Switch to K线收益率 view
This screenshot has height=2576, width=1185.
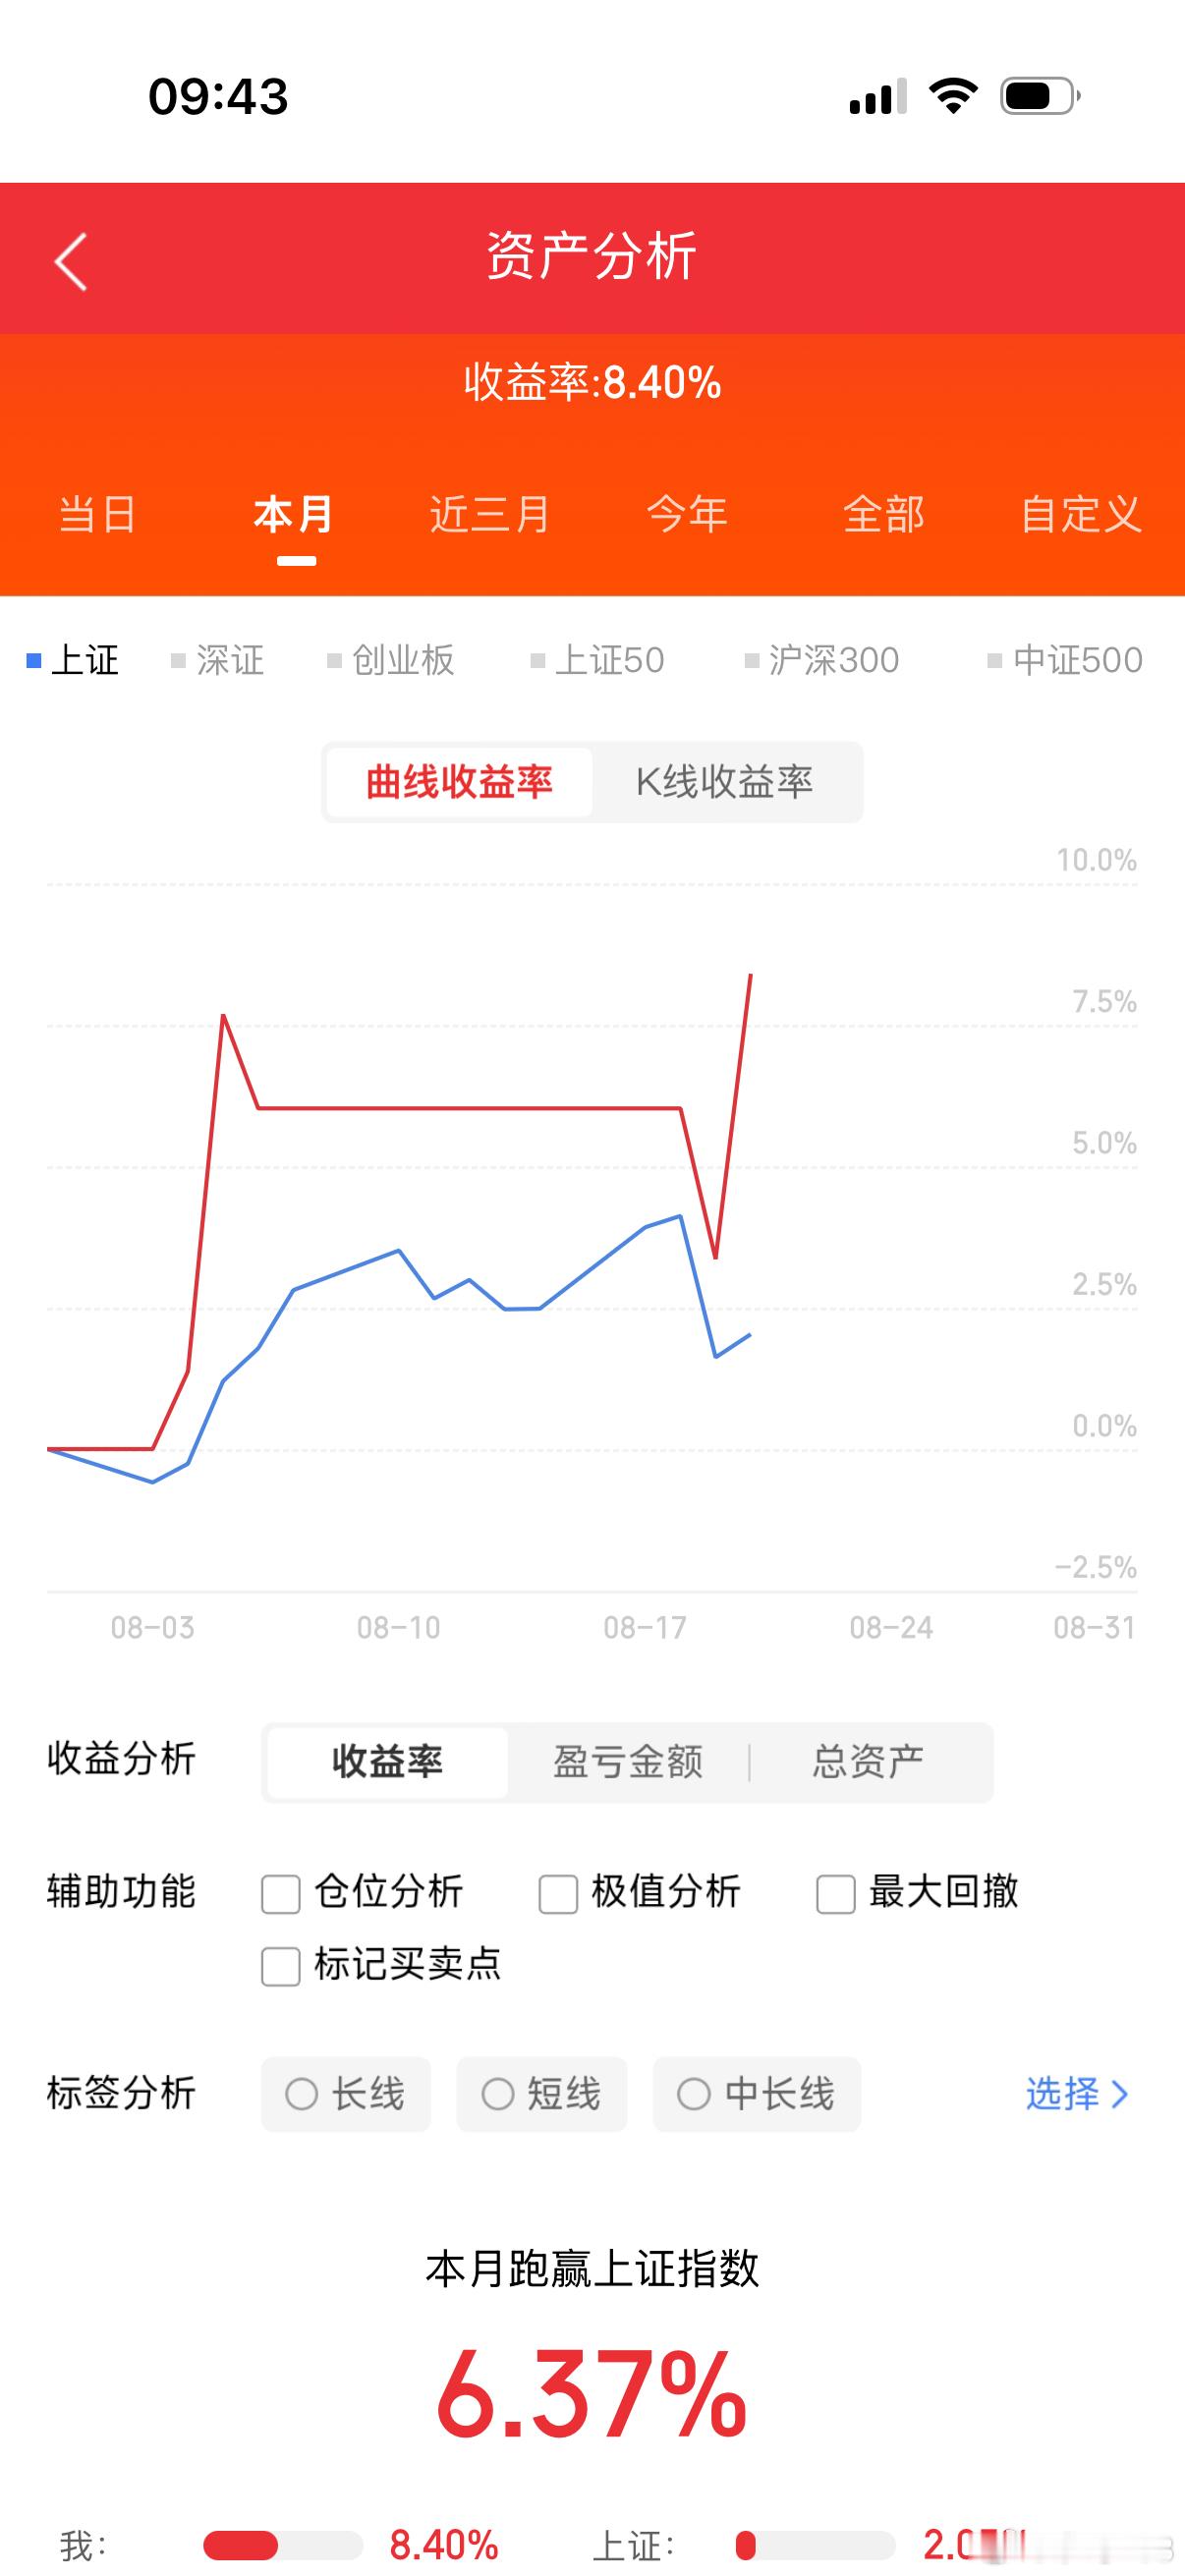725,782
